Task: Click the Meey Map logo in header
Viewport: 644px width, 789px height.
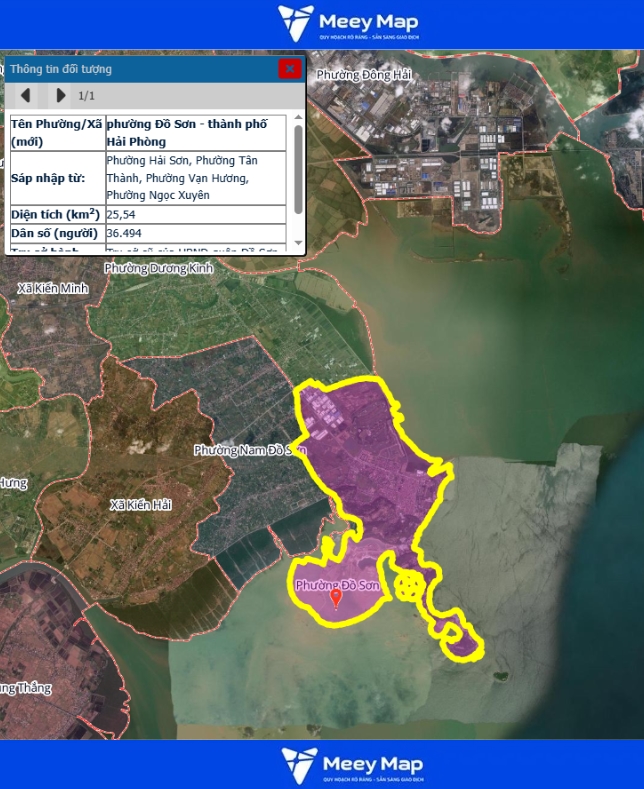Action: click(x=348, y=24)
